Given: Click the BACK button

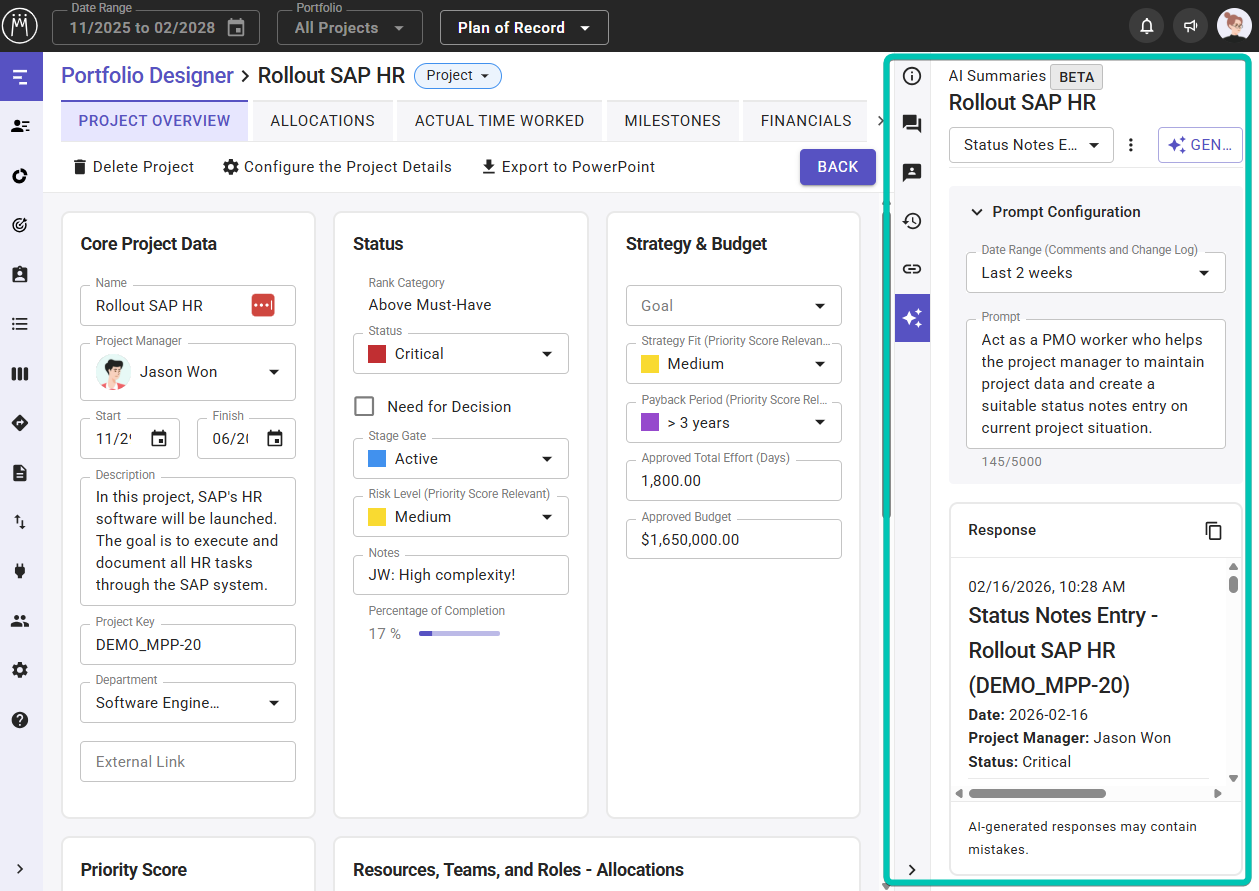Looking at the screenshot, I should coord(837,167).
